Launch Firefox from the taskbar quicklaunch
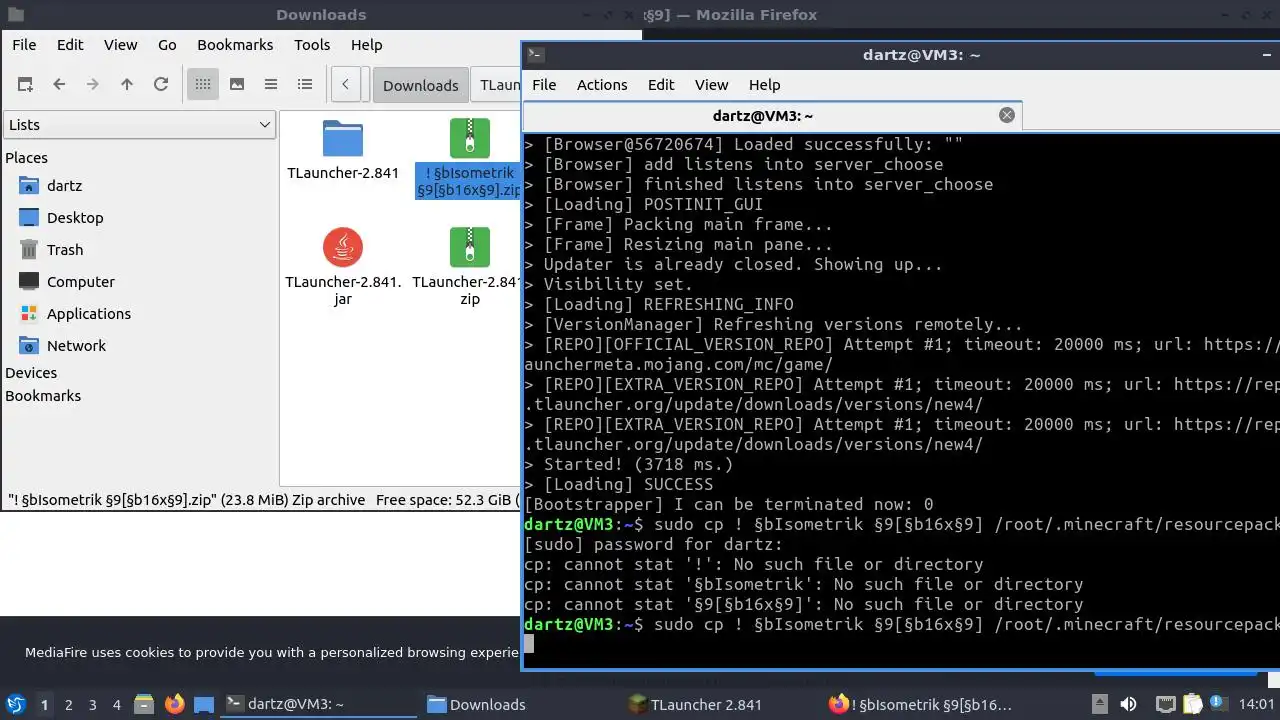The height and width of the screenshot is (720, 1280). pyautogui.click(x=174, y=704)
